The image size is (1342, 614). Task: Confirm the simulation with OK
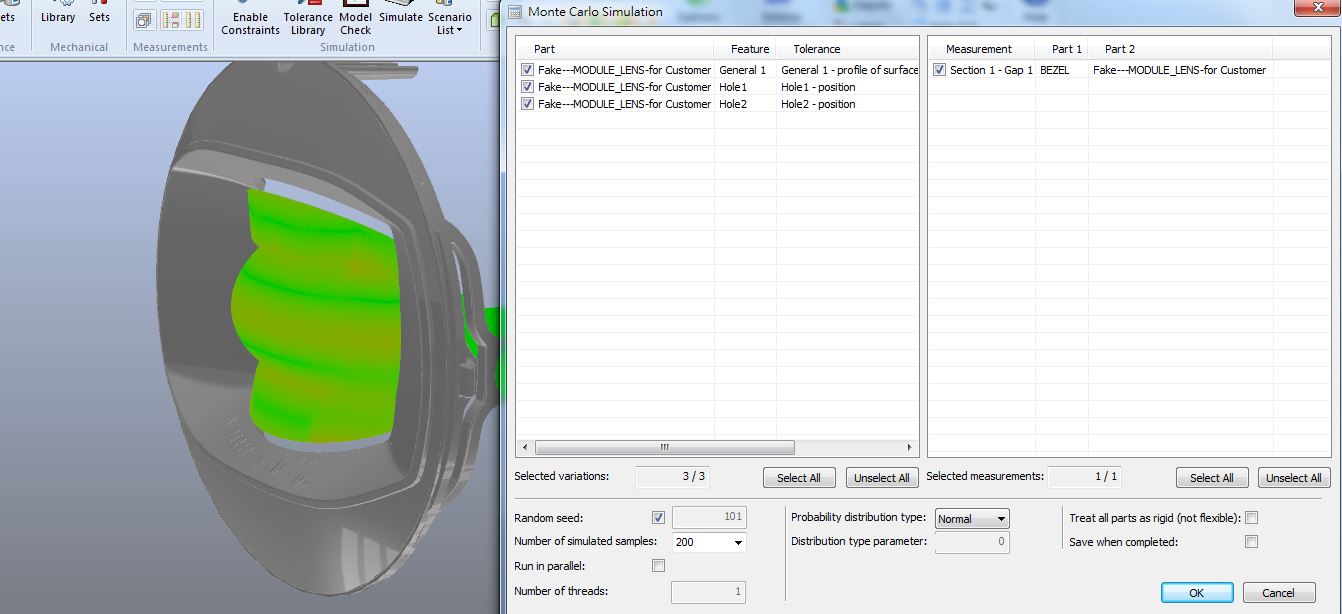pyautogui.click(x=1197, y=593)
